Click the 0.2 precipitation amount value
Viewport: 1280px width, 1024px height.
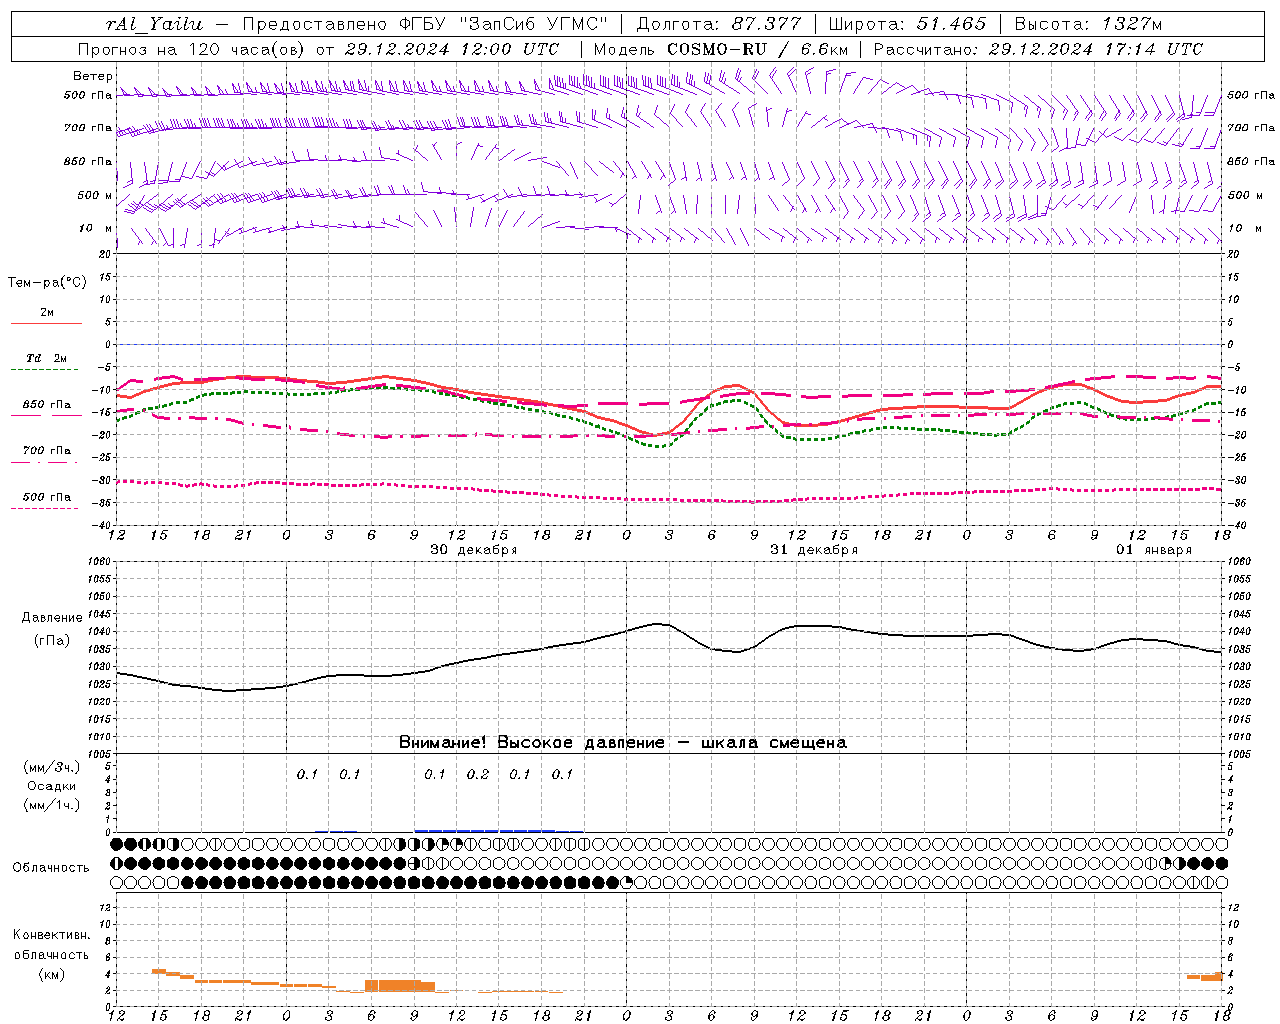pos(478,774)
